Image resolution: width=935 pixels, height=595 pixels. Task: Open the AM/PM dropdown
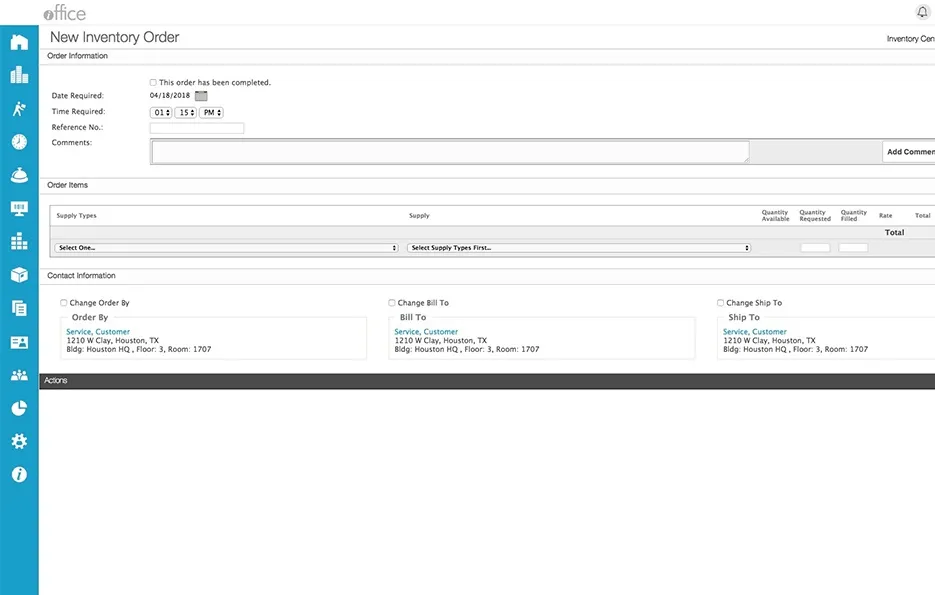(x=211, y=113)
